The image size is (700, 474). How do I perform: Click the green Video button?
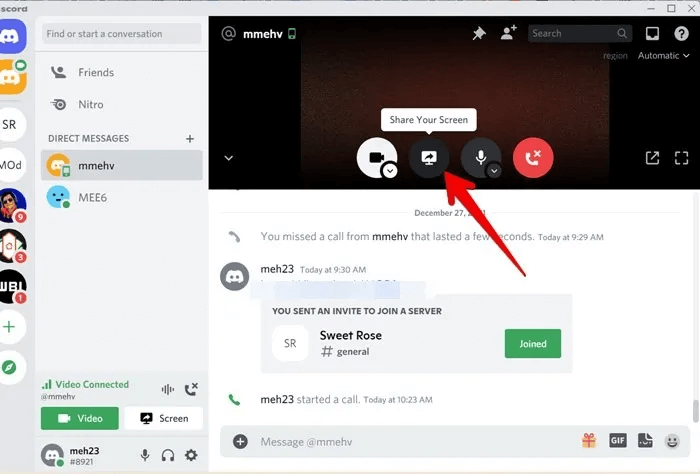pyautogui.click(x=80, y=418)
